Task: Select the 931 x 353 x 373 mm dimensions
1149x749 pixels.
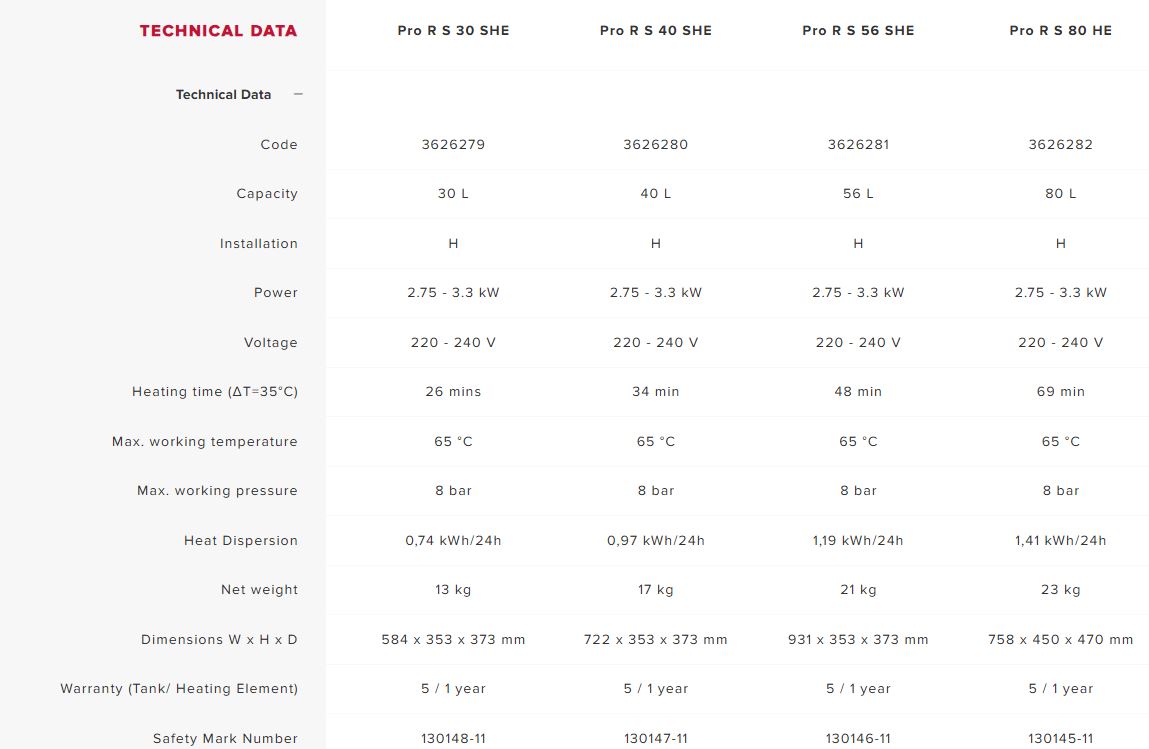Action: pos(858,640)
